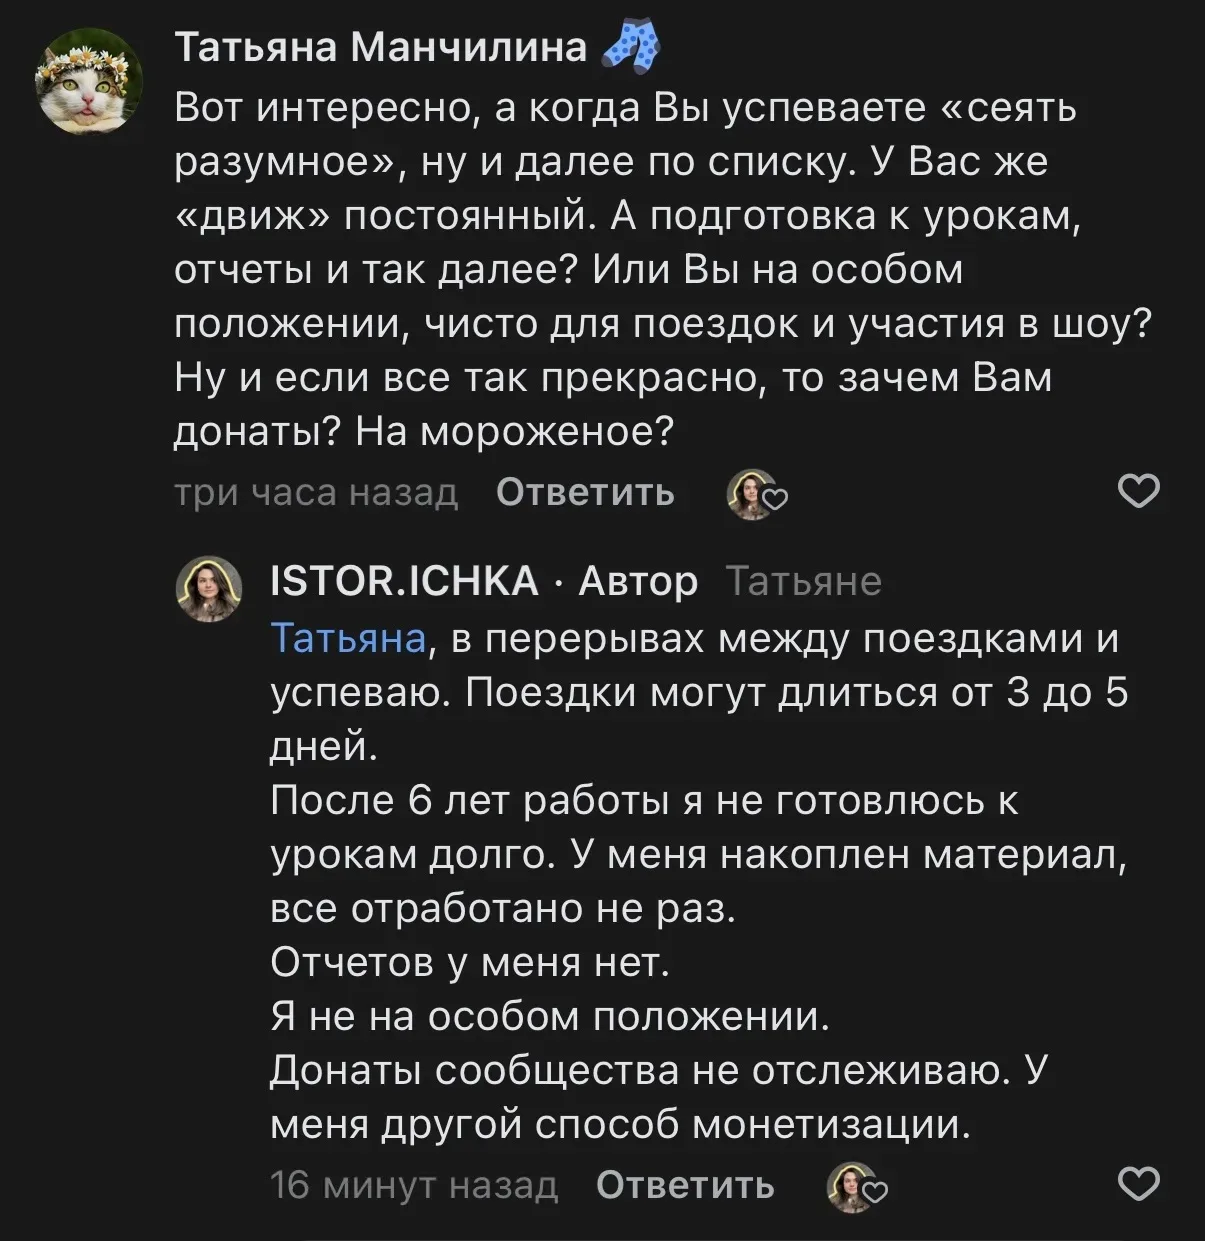Like Татьяна Манчилина's comment with the heart
The width and height of the screenshot is (1205, 1241).
1137,492
